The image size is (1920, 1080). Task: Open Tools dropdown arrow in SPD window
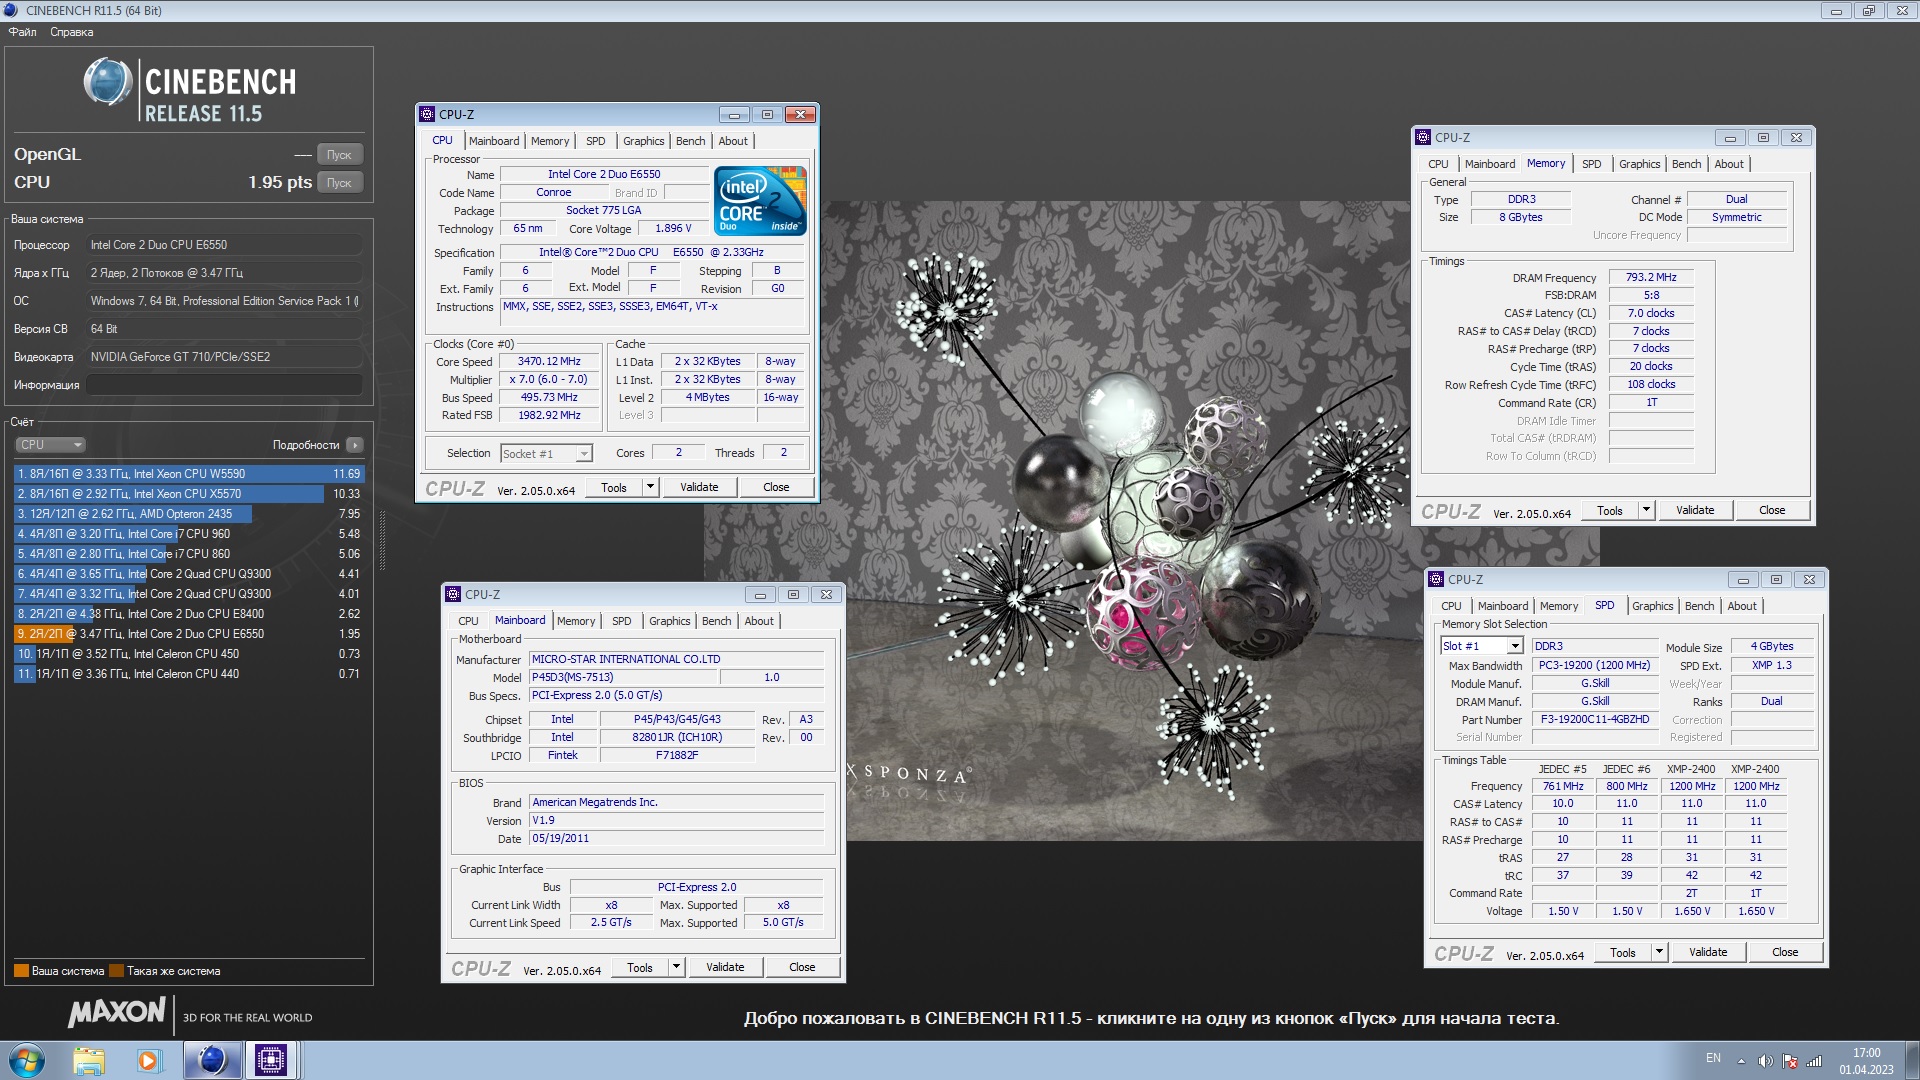1659,952
